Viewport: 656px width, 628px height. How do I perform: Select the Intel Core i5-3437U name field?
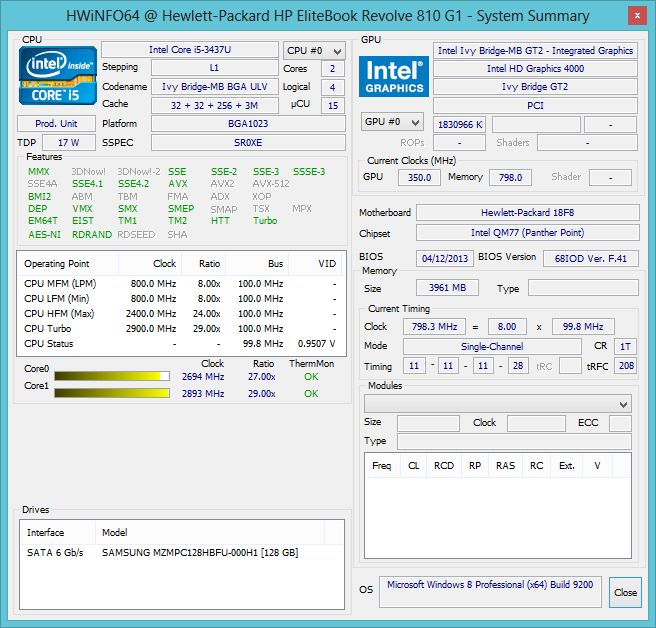189,50
